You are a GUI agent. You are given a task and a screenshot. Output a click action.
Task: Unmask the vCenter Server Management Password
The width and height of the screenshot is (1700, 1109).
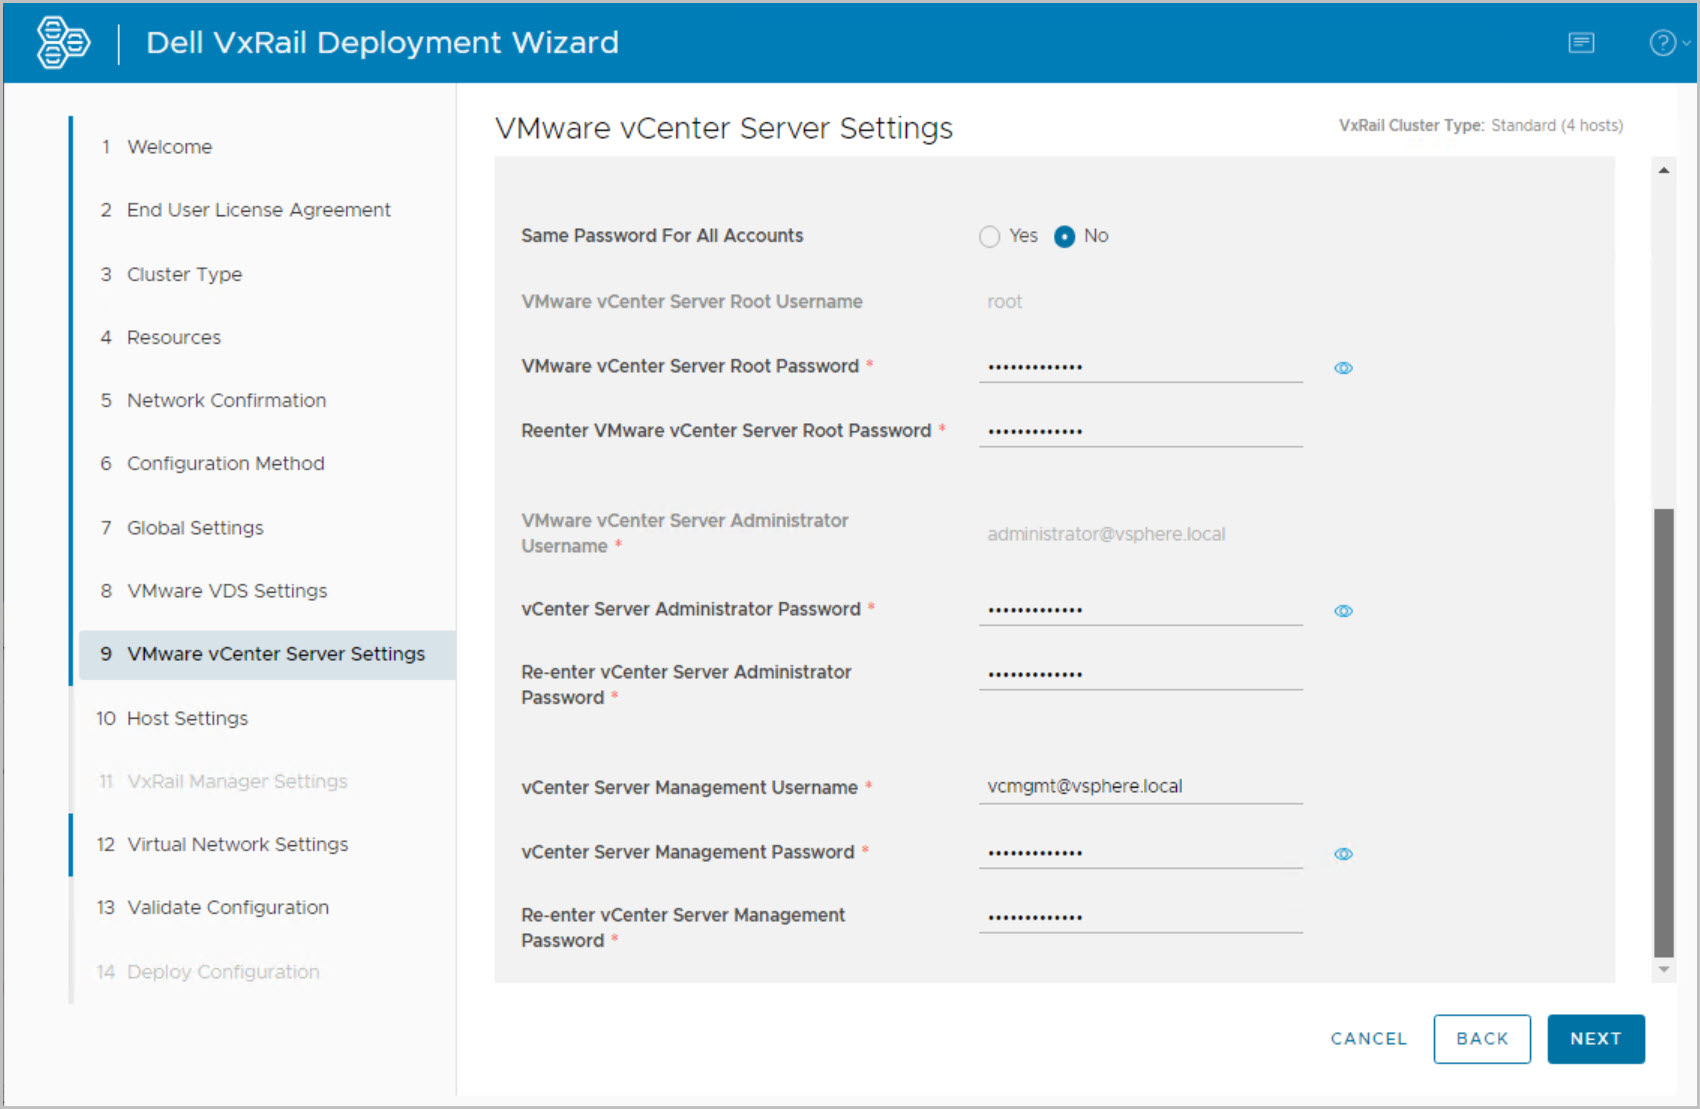pos(1343,854)
